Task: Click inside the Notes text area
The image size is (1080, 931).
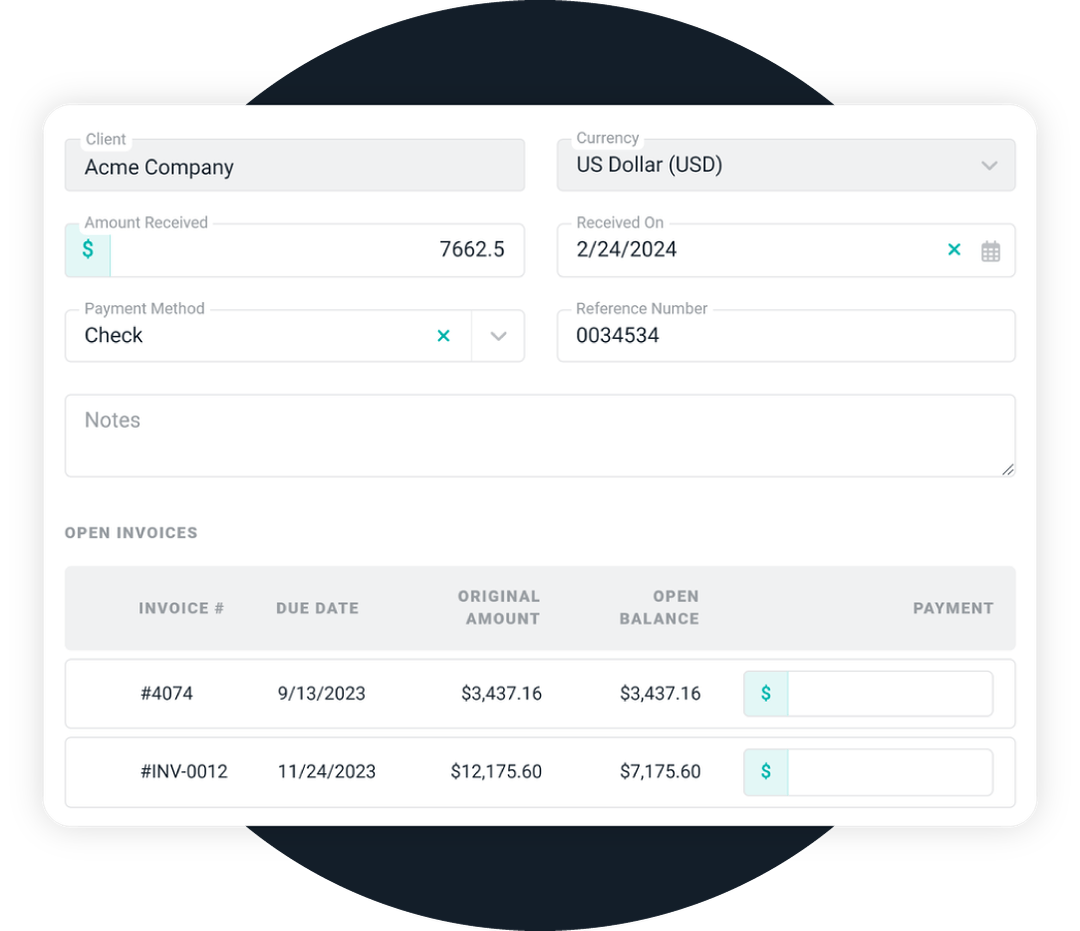Action: click(x=540, y=435)
